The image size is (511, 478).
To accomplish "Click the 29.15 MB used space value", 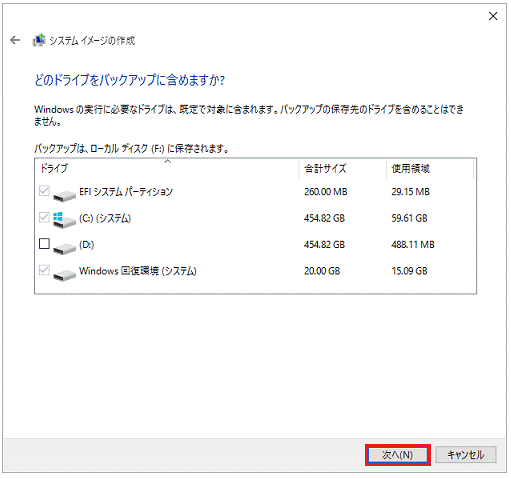I will point(411,192).
